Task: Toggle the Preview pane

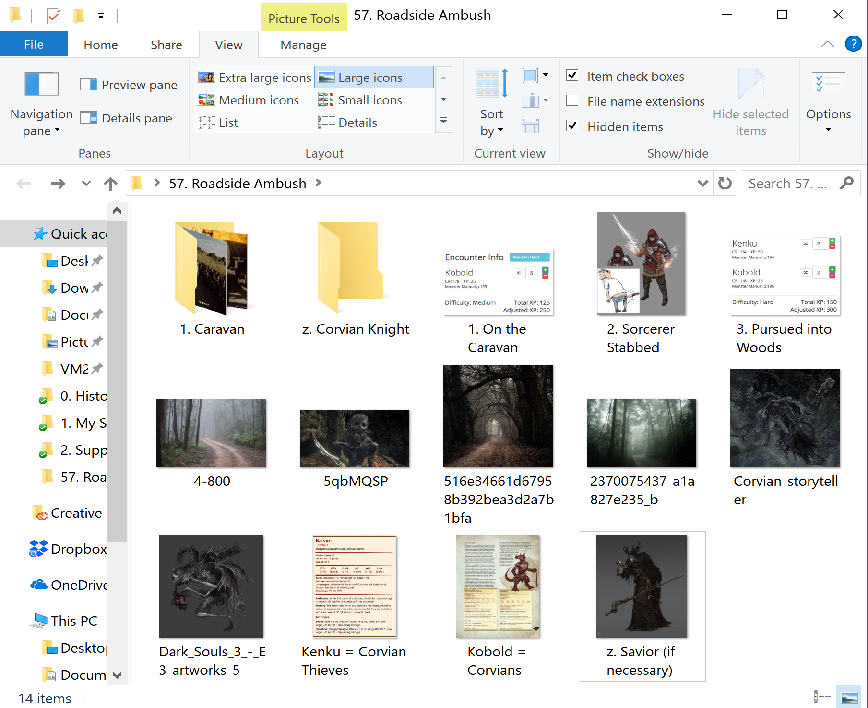Action: pos(128,85)
